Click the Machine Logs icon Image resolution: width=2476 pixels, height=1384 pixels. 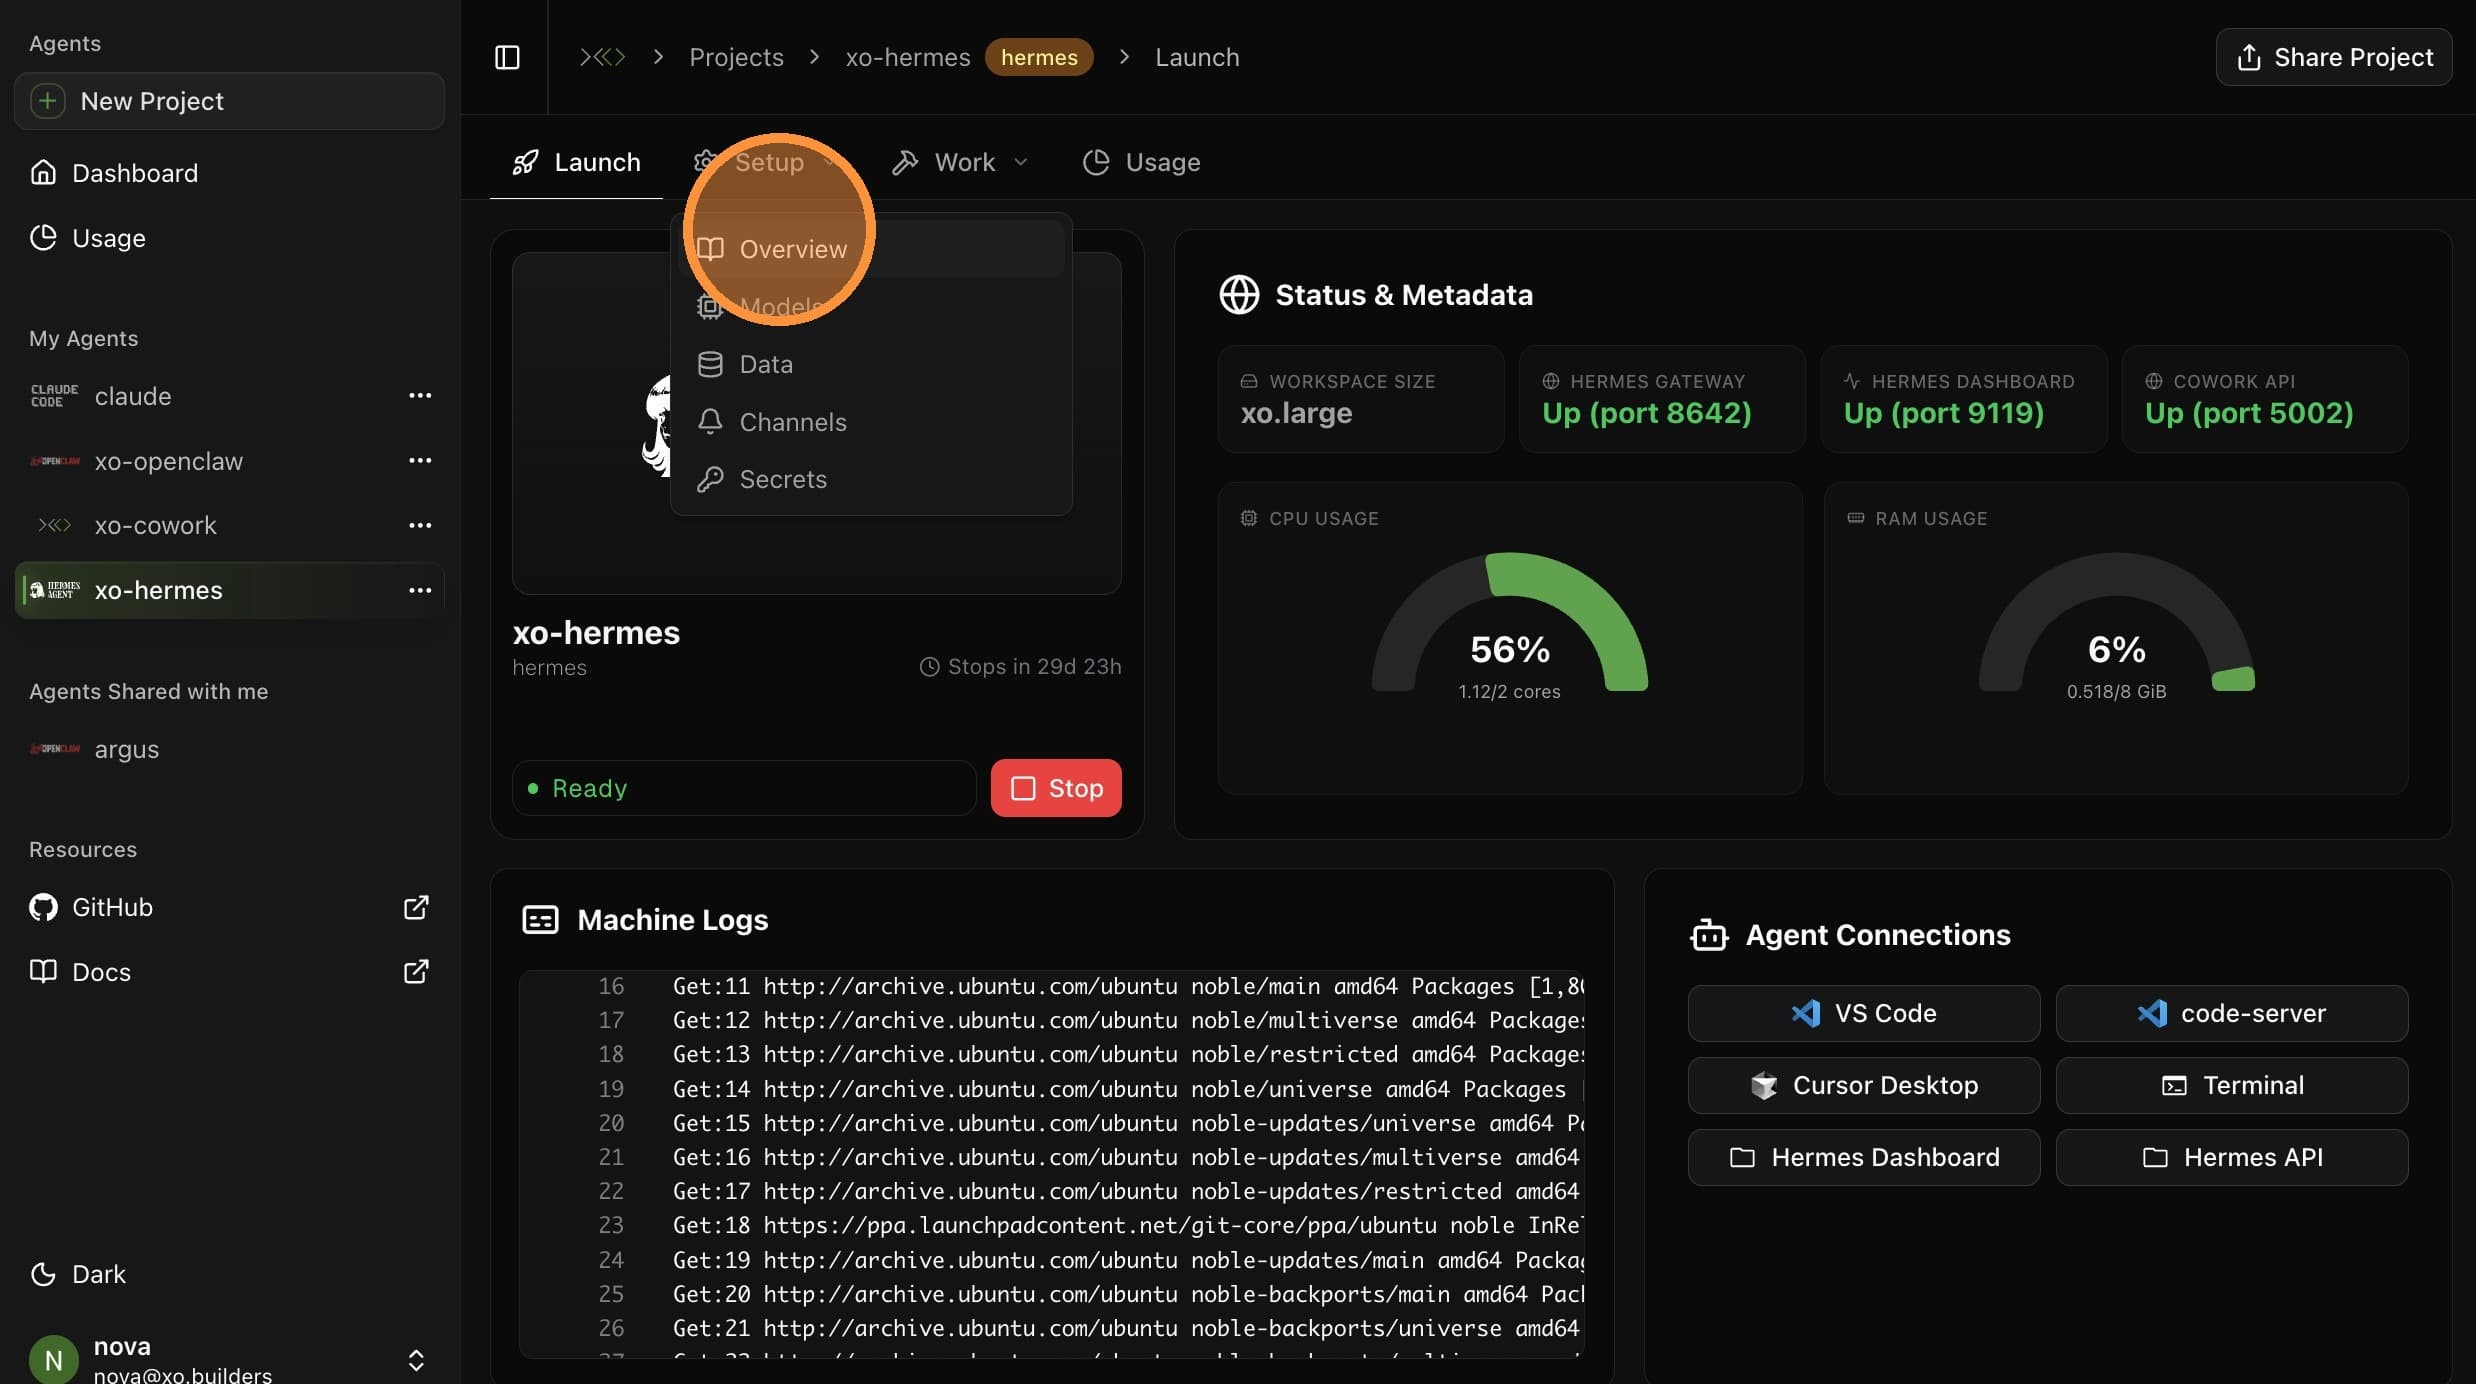(x=540, y=920)
